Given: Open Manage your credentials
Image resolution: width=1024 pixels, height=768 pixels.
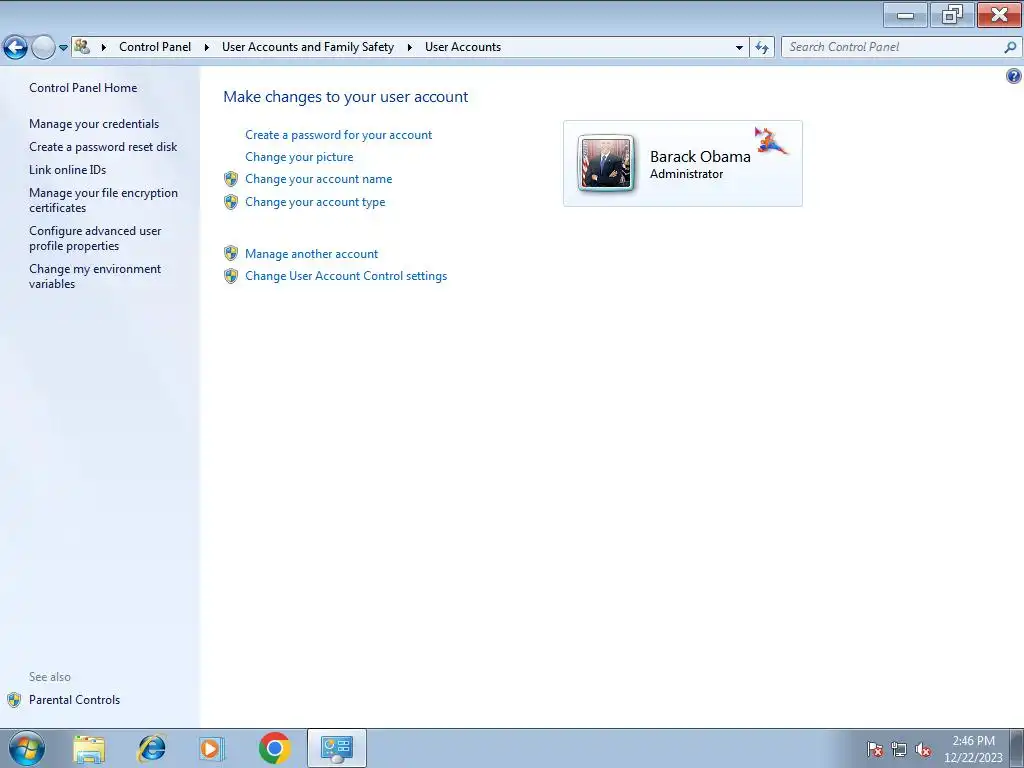Looking at the screenshot, I should [94, 123].
